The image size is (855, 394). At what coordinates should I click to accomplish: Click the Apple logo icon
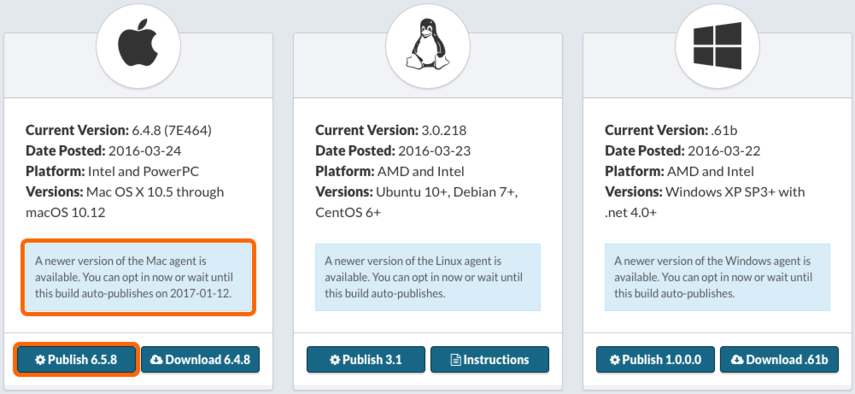(138, 44)
